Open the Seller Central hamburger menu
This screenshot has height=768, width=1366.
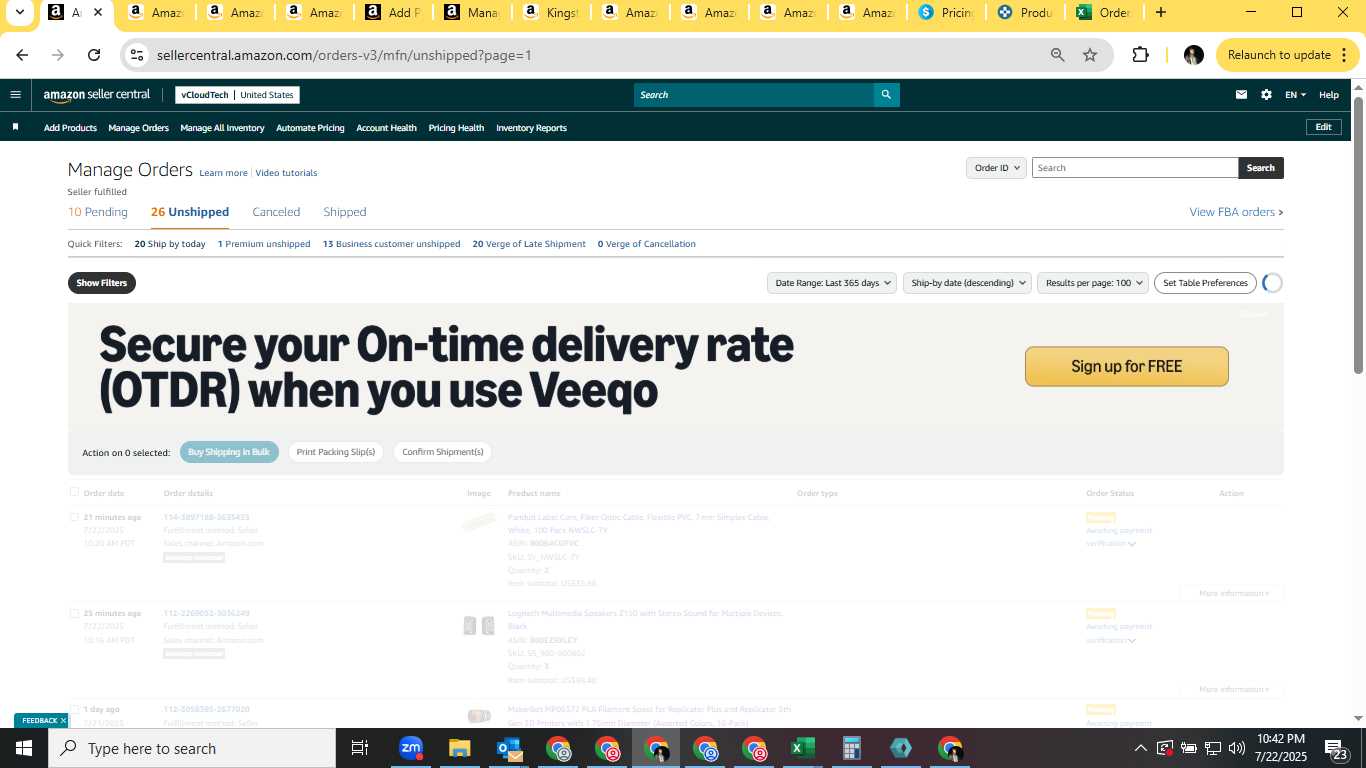15,95
